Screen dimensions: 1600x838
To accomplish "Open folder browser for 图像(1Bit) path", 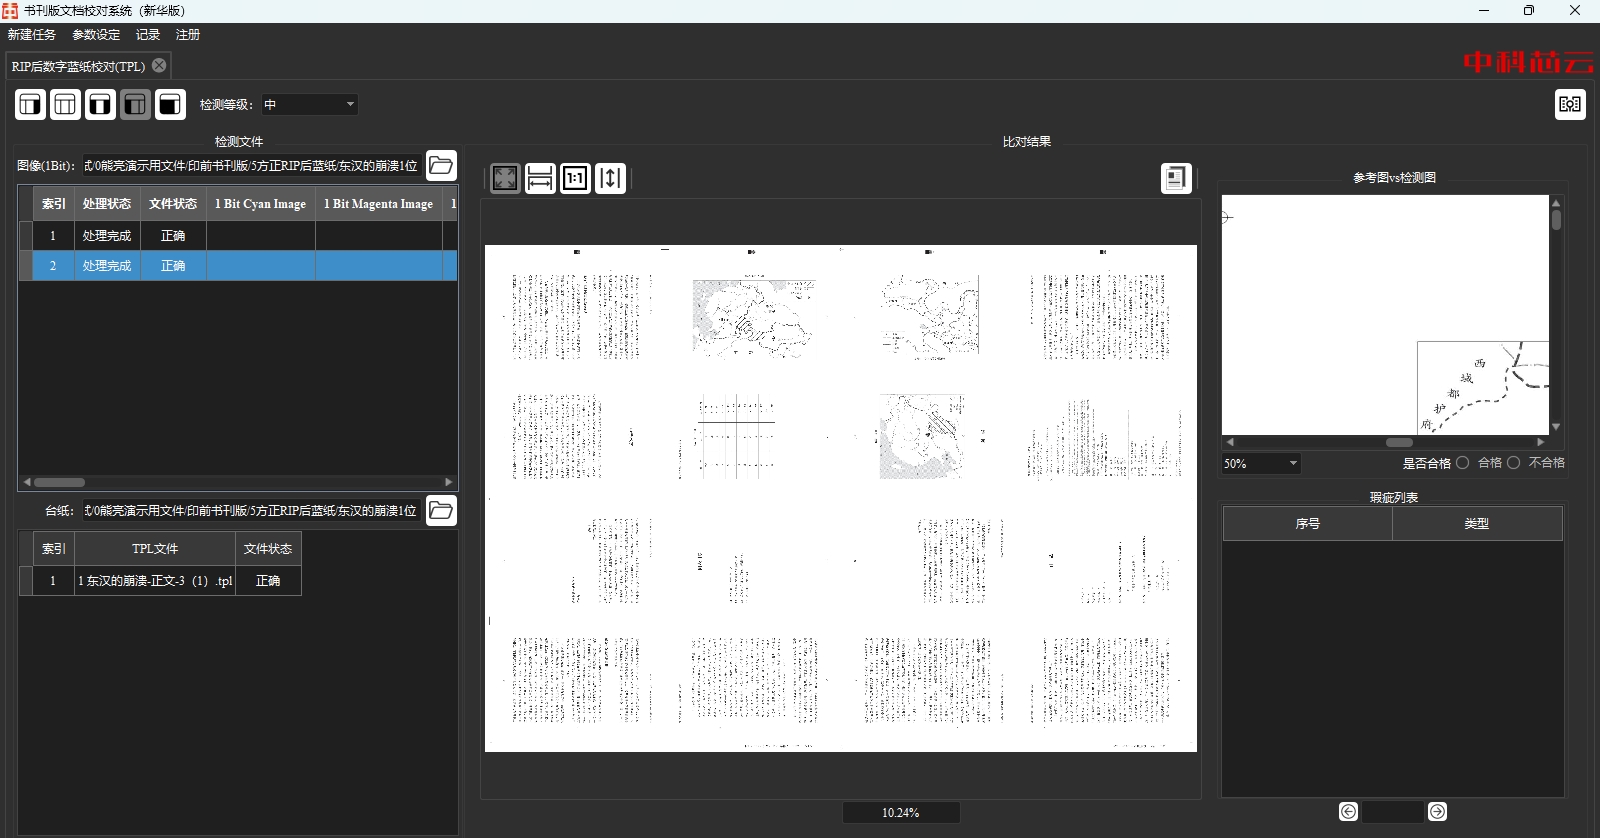I will click(x=441, y=165).
